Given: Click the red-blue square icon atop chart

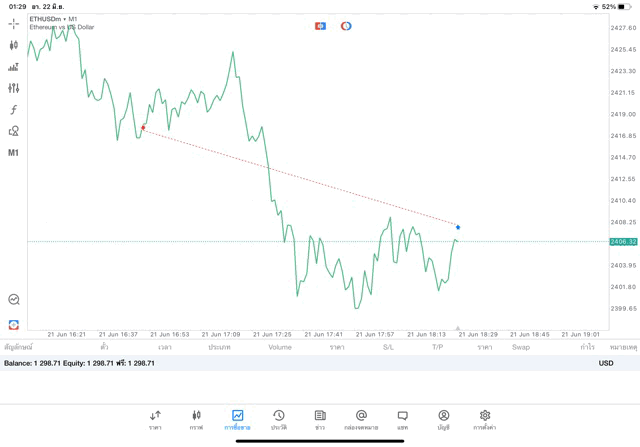Looking at the screenshot, I should point(320,26).
